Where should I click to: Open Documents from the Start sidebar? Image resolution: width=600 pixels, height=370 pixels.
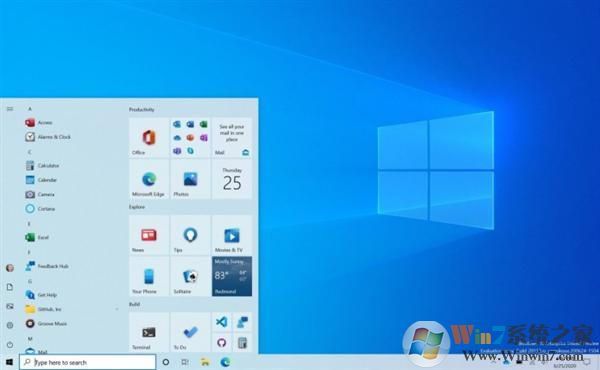(10, 287)
